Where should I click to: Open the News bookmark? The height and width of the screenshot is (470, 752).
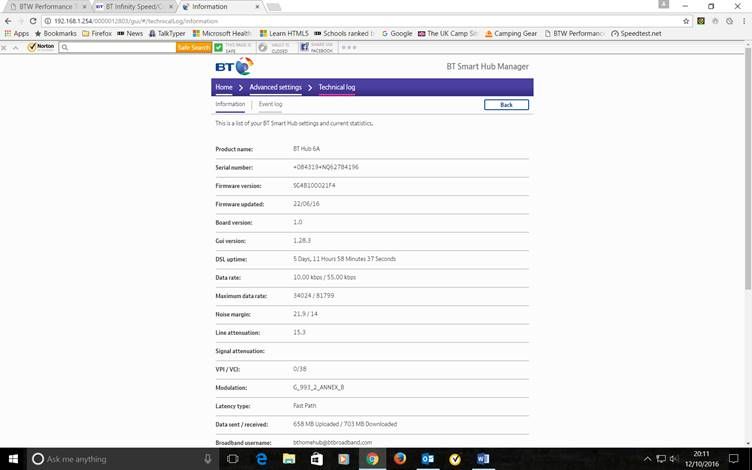coord(130,34)
